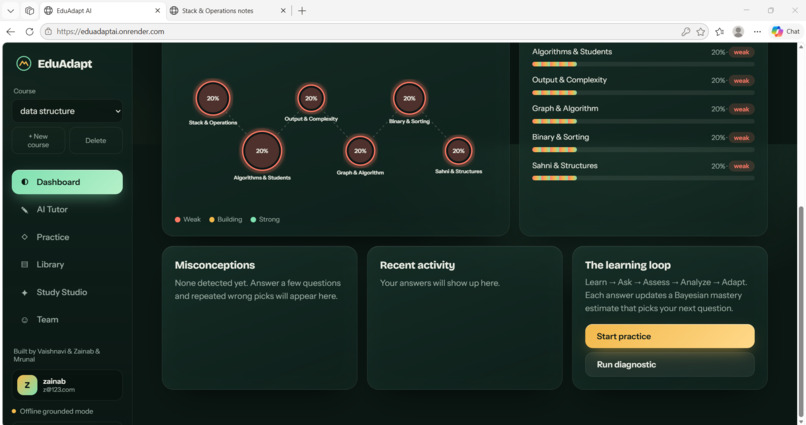Switch to the EduAdapt AI tab

[102, 10]
